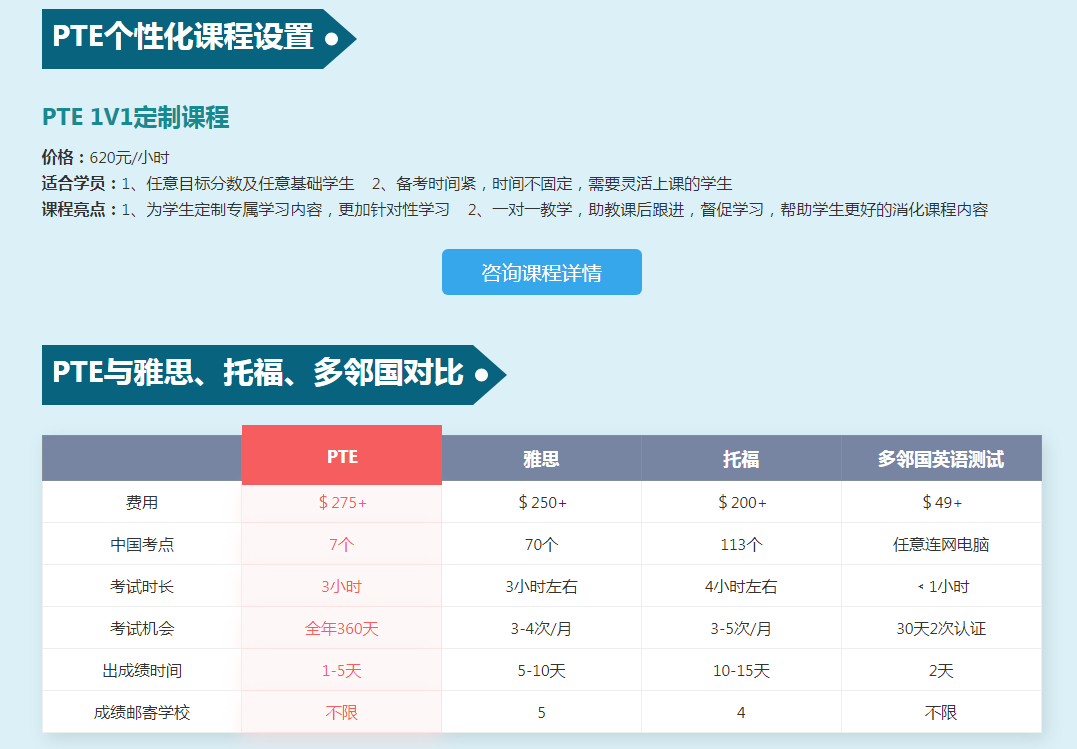Click the 课程亮点 description line
The width and height of the screenshot is (1077, 749).
click(x=514, y=210)
